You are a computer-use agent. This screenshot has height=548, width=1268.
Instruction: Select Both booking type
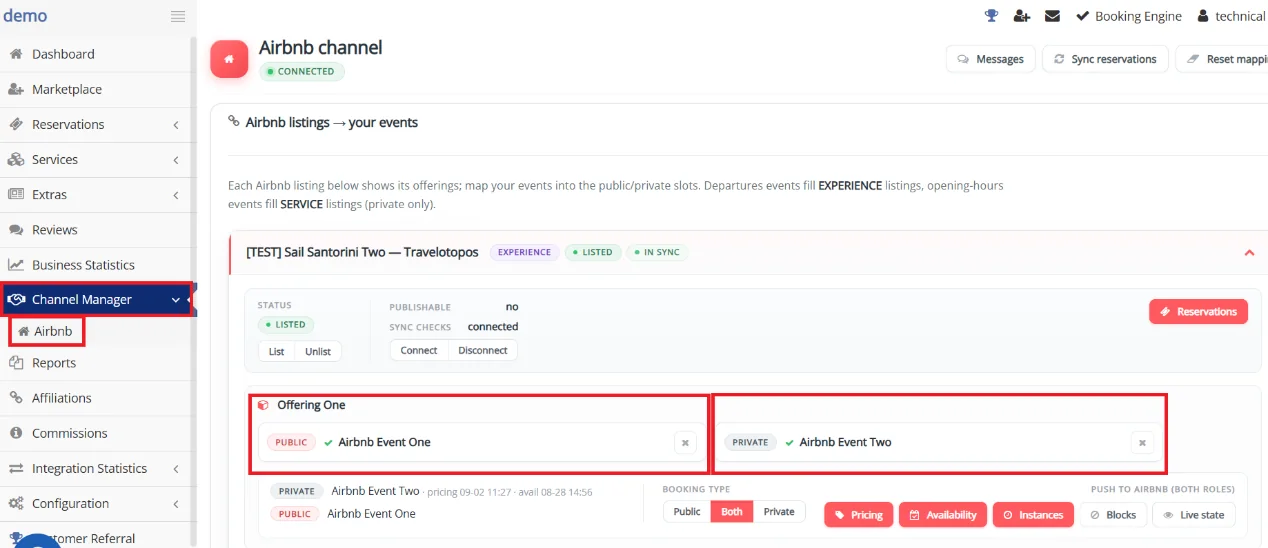(732, 511)
